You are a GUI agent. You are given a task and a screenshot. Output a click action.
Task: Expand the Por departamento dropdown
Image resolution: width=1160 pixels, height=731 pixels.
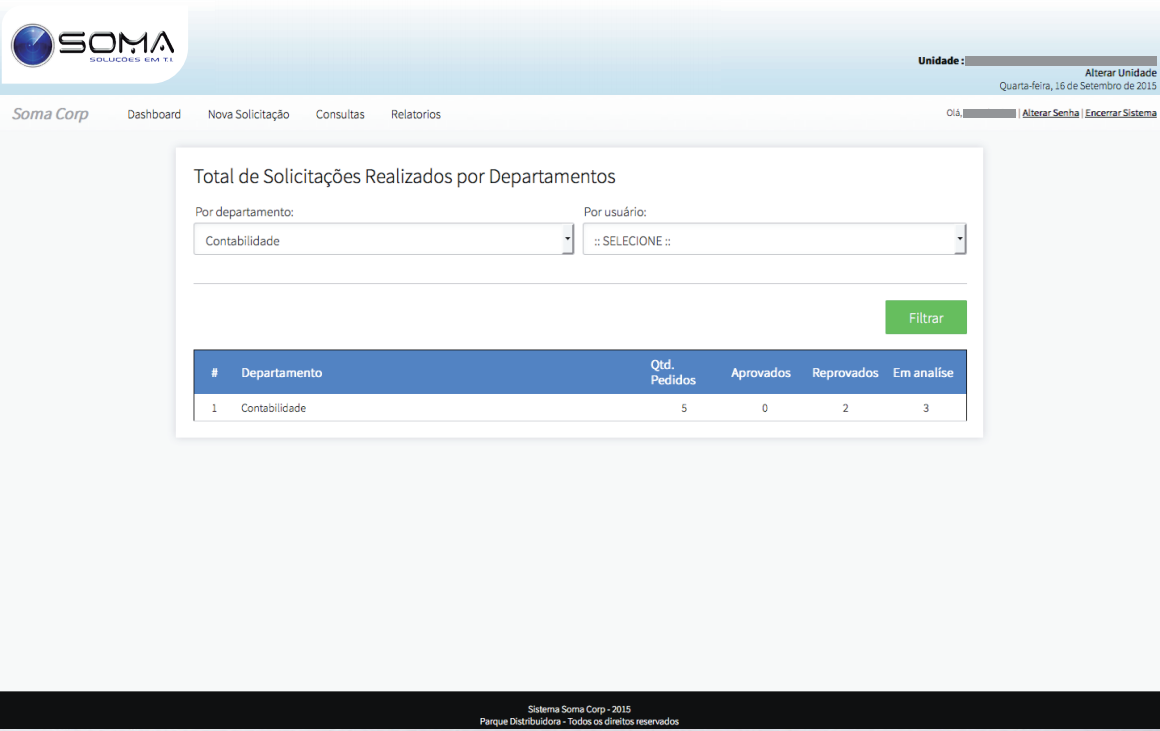384,240
